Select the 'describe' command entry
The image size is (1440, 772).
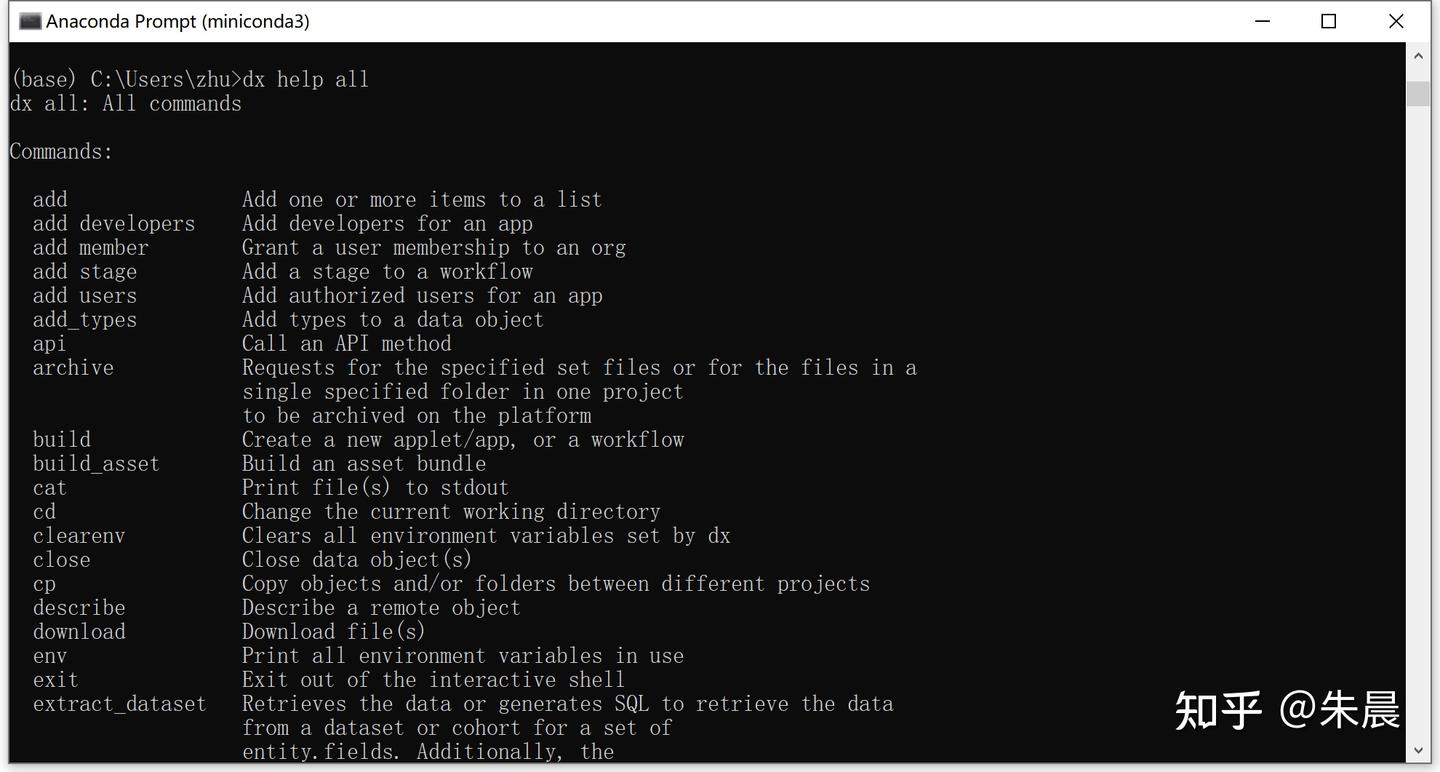tap(79, 607)
